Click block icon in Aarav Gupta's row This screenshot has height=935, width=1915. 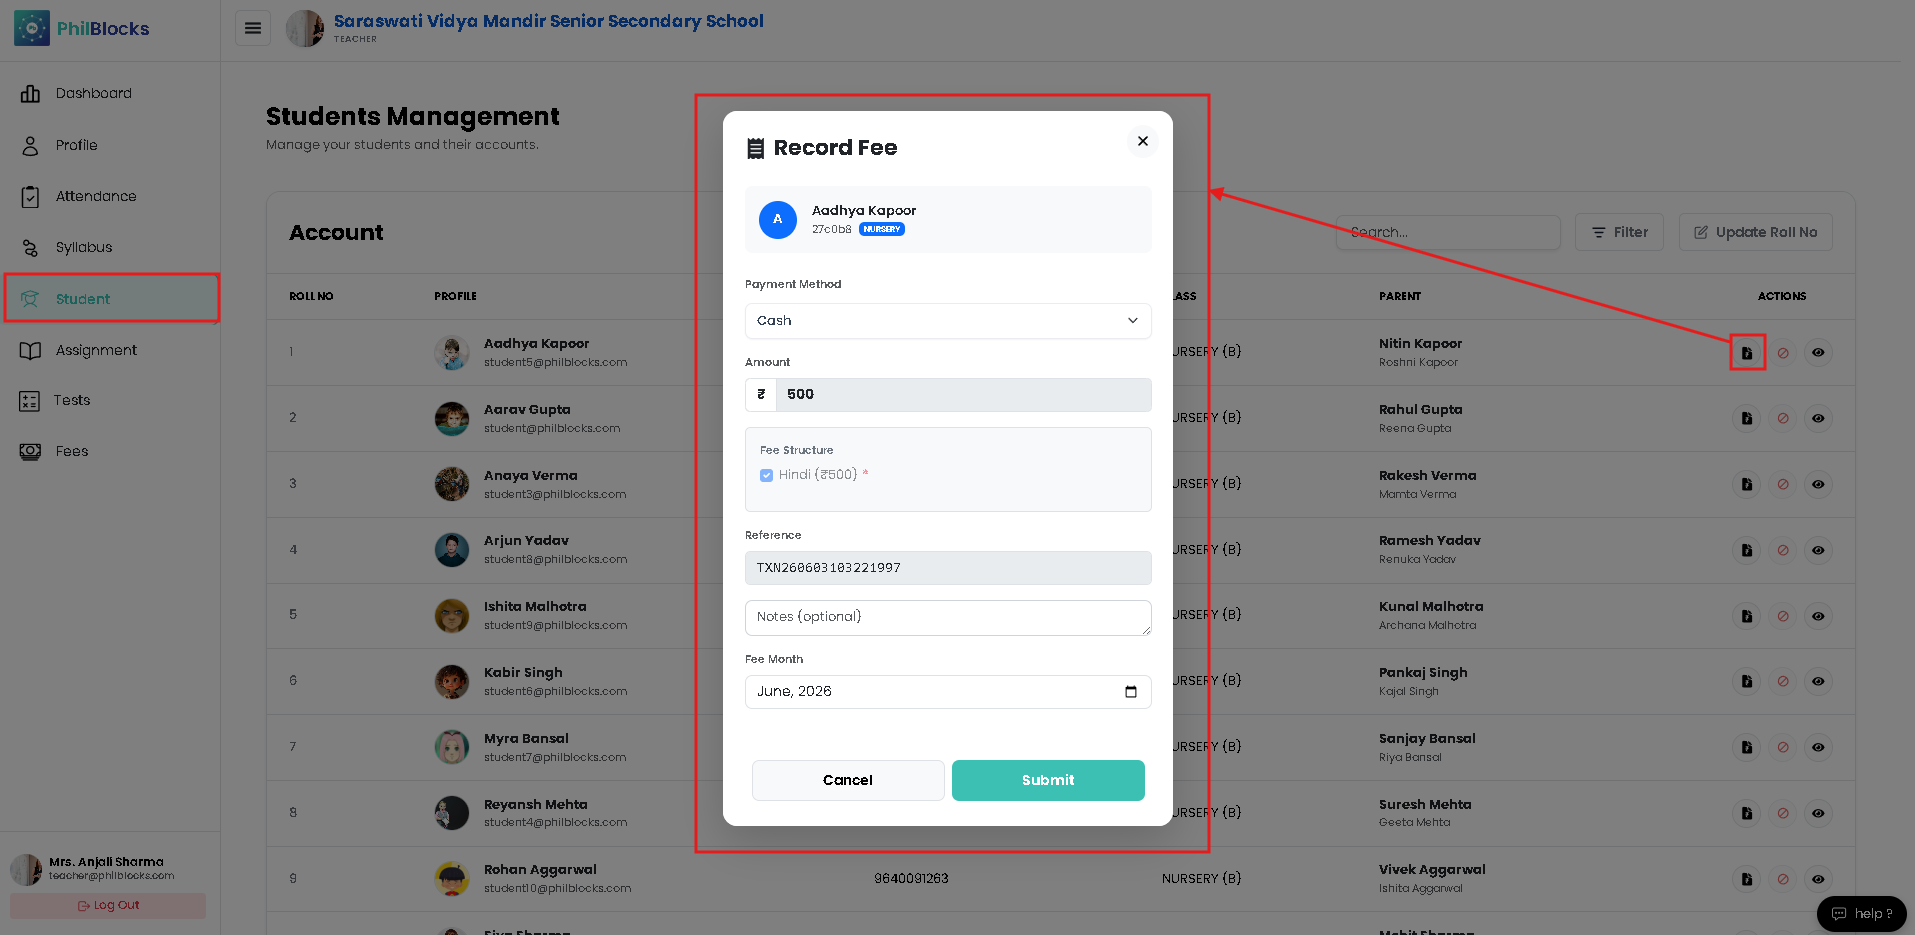1783,418
